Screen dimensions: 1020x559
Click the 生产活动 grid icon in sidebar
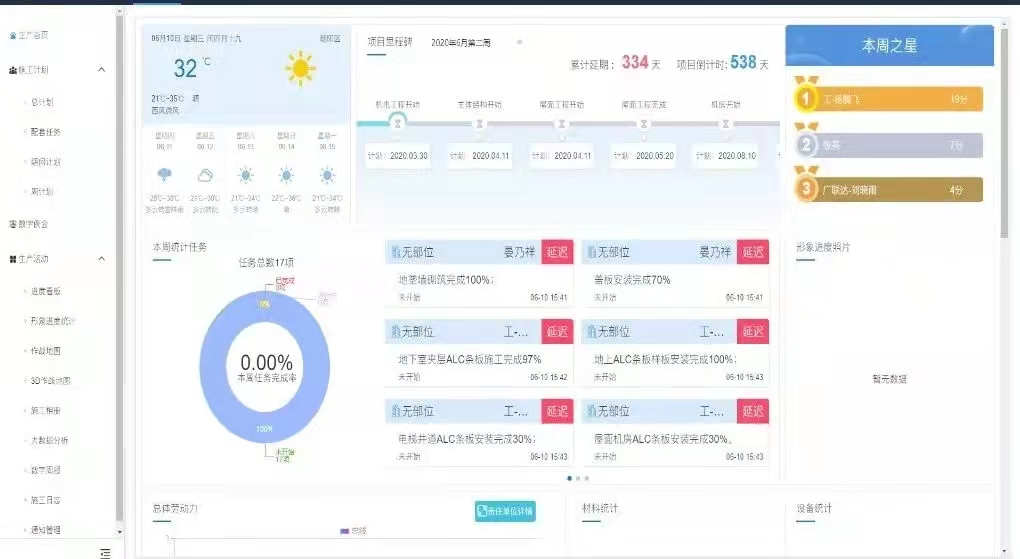pos(12,259)
